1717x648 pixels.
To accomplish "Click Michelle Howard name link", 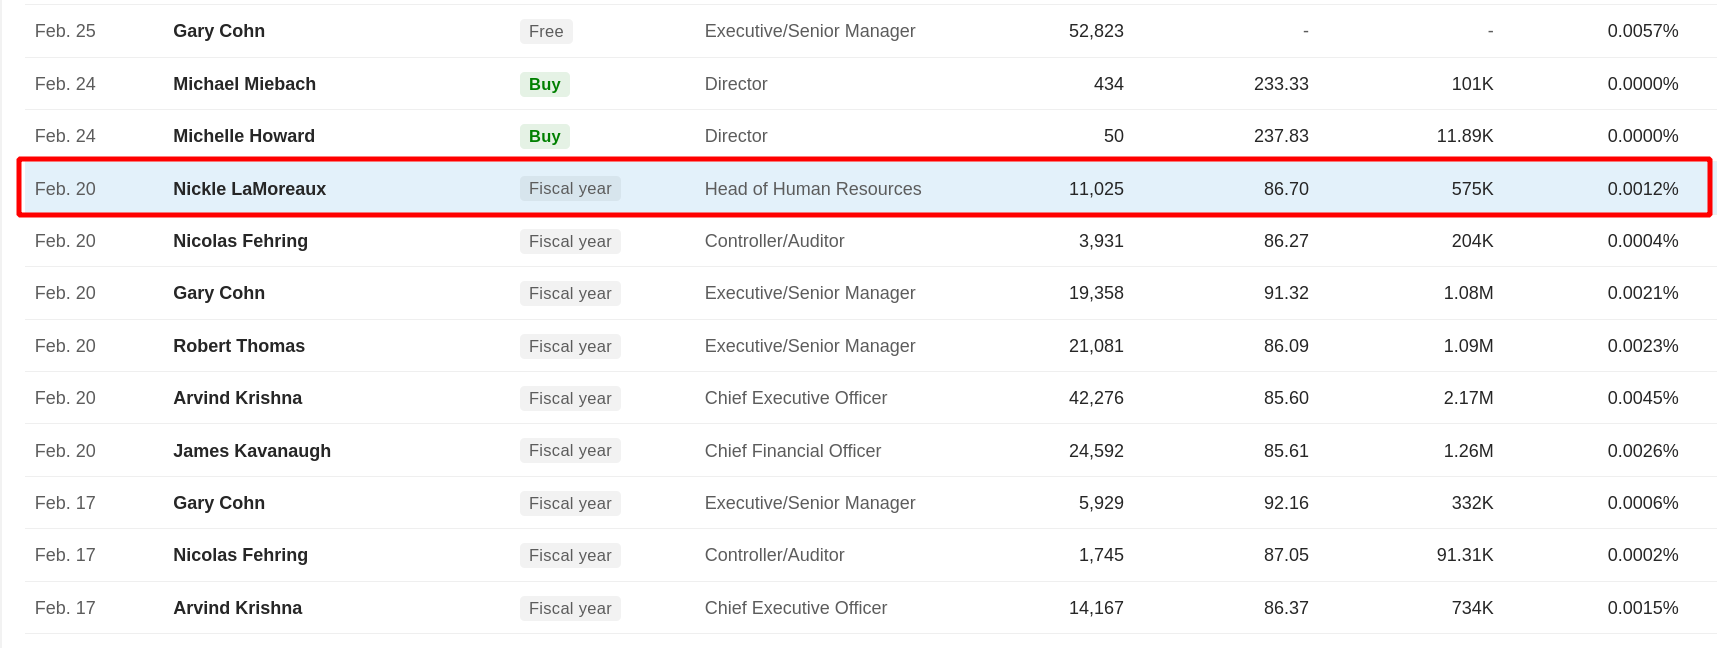I will pyautogui.click(x=244, y=136).
